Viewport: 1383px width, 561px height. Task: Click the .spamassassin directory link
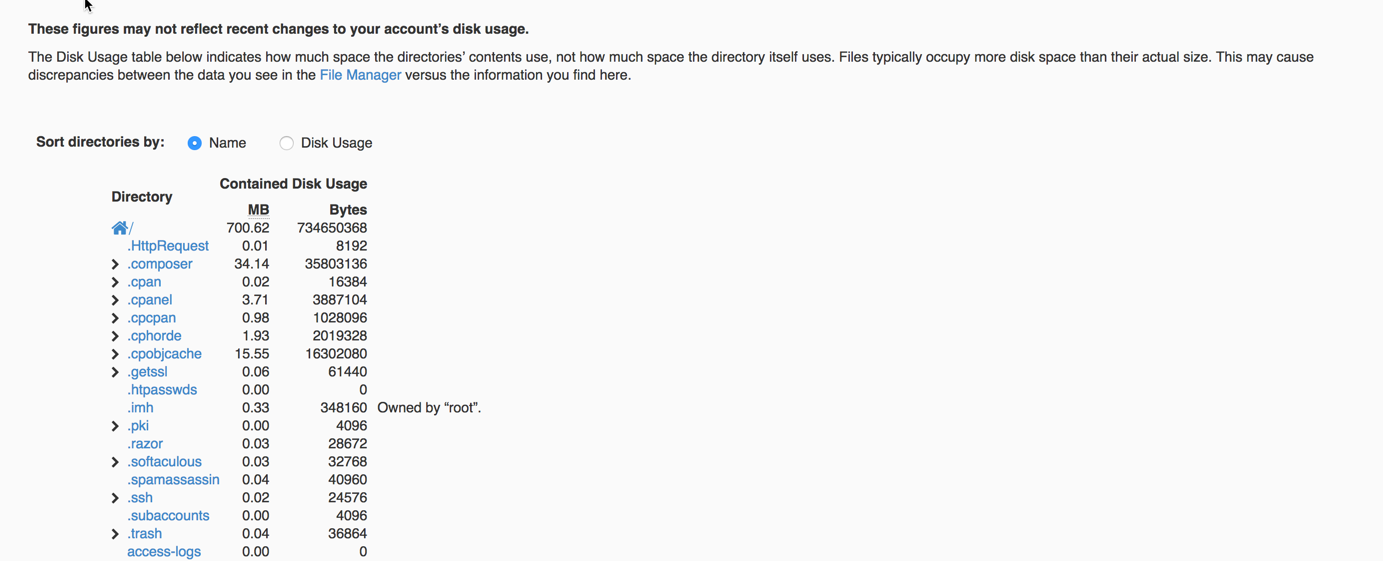[x=173, y=480]
